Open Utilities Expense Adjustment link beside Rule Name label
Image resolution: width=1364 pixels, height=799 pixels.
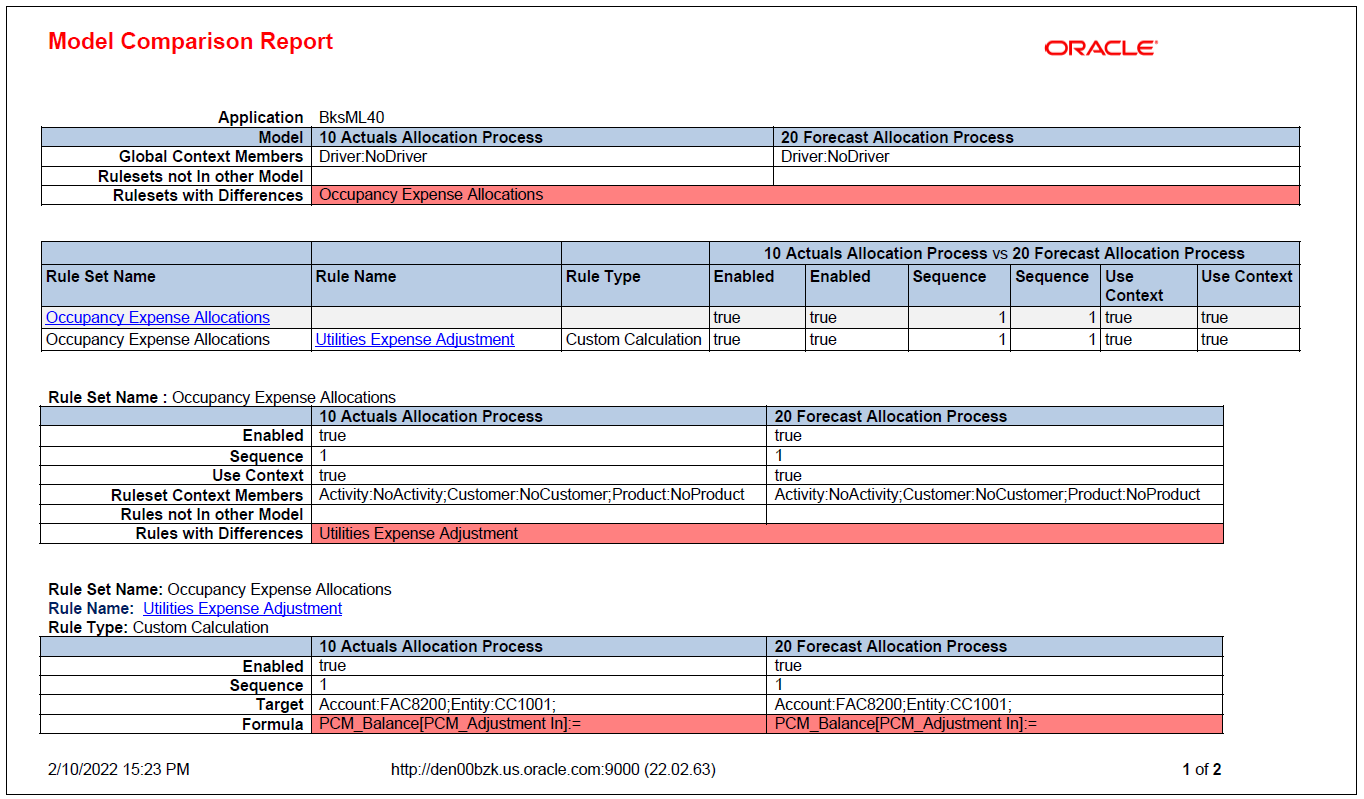coord(242,608)
